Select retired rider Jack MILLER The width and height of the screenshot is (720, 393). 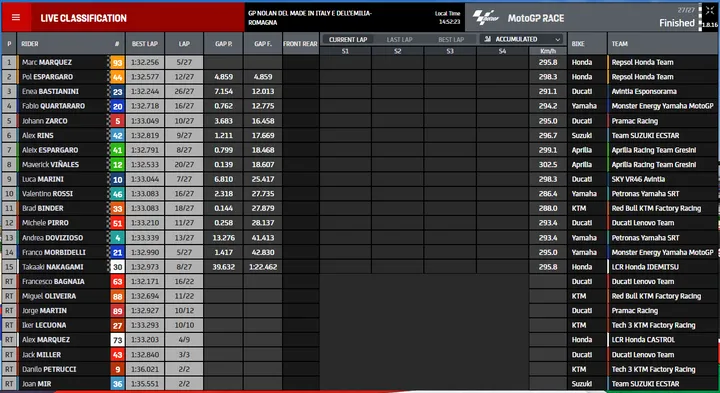pyautogui.click(x=41, y=354)
